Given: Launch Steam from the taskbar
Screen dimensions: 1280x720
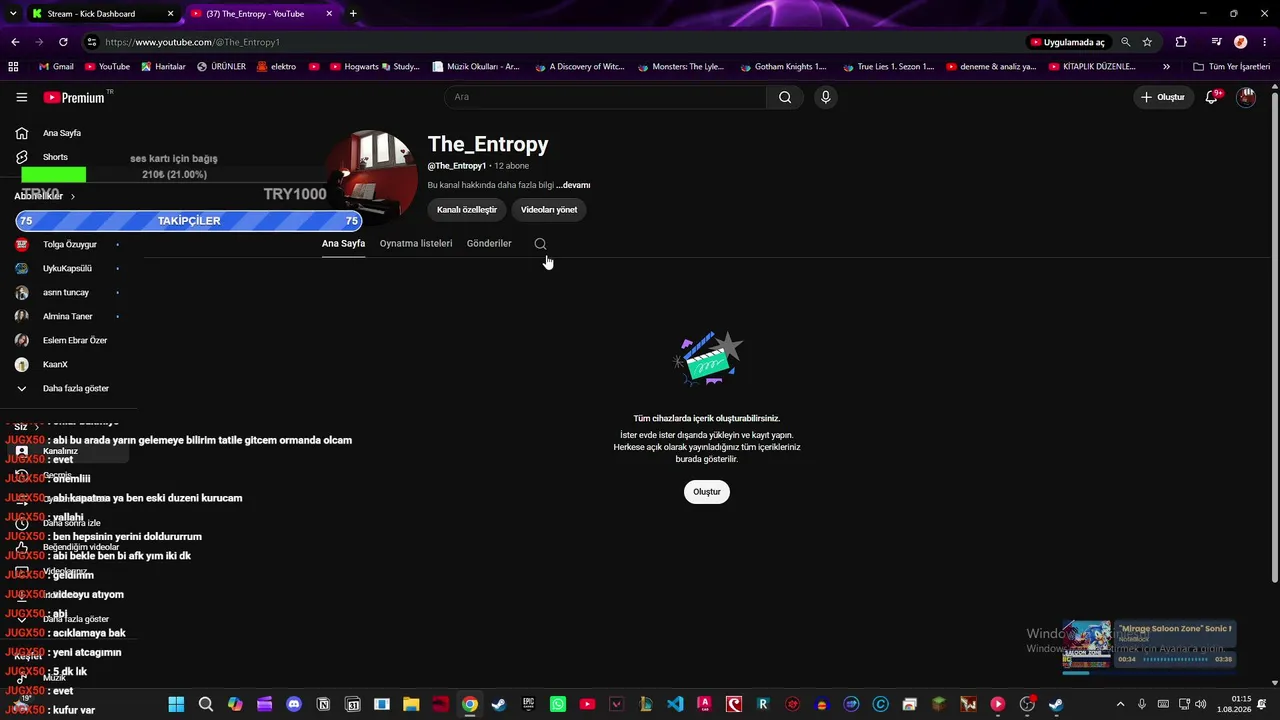Looking at the screenshot, I should coord(499,704).
